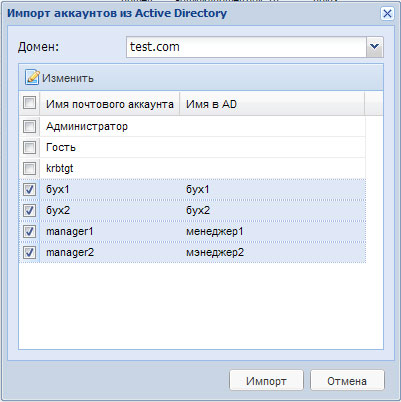Select бух1 in the mail account column
401x402 pixels.
(58, 189)
